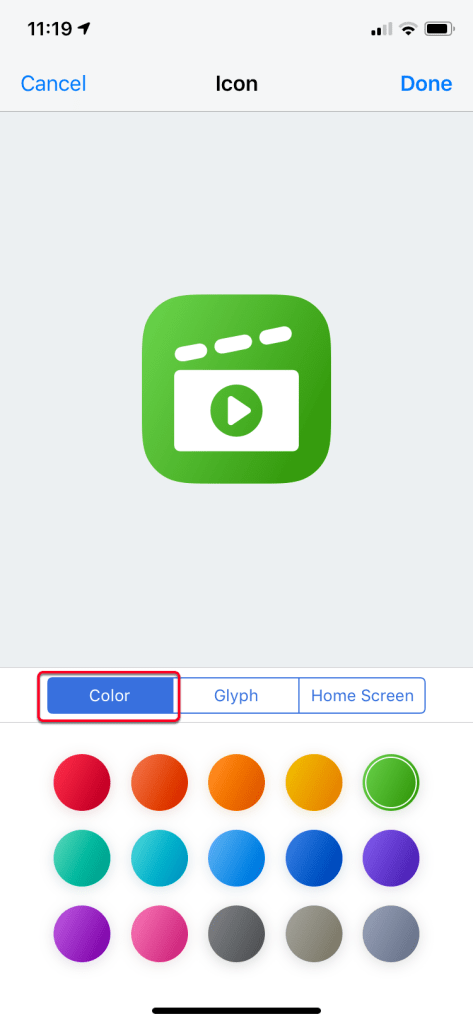Choose the teal color swatch
This screenshot has width=473, height=1024.
coord(82,858)
